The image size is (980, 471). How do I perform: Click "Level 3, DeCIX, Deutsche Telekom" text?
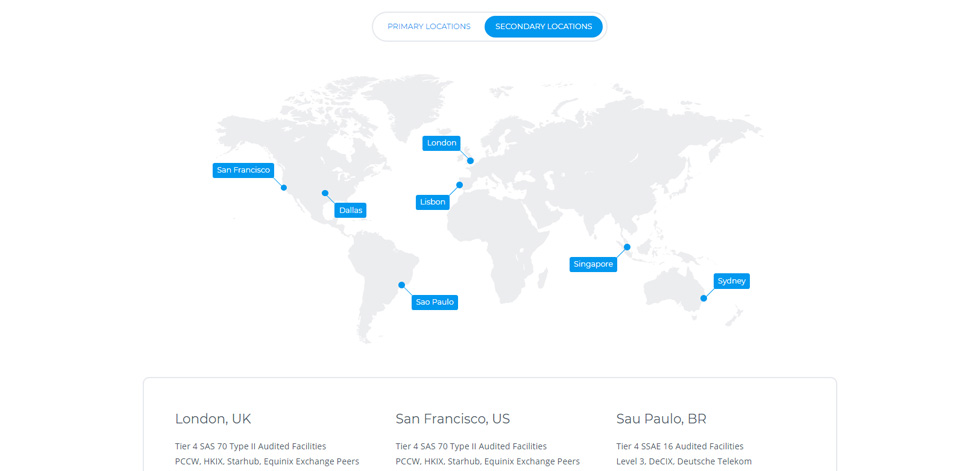[684, 462]
